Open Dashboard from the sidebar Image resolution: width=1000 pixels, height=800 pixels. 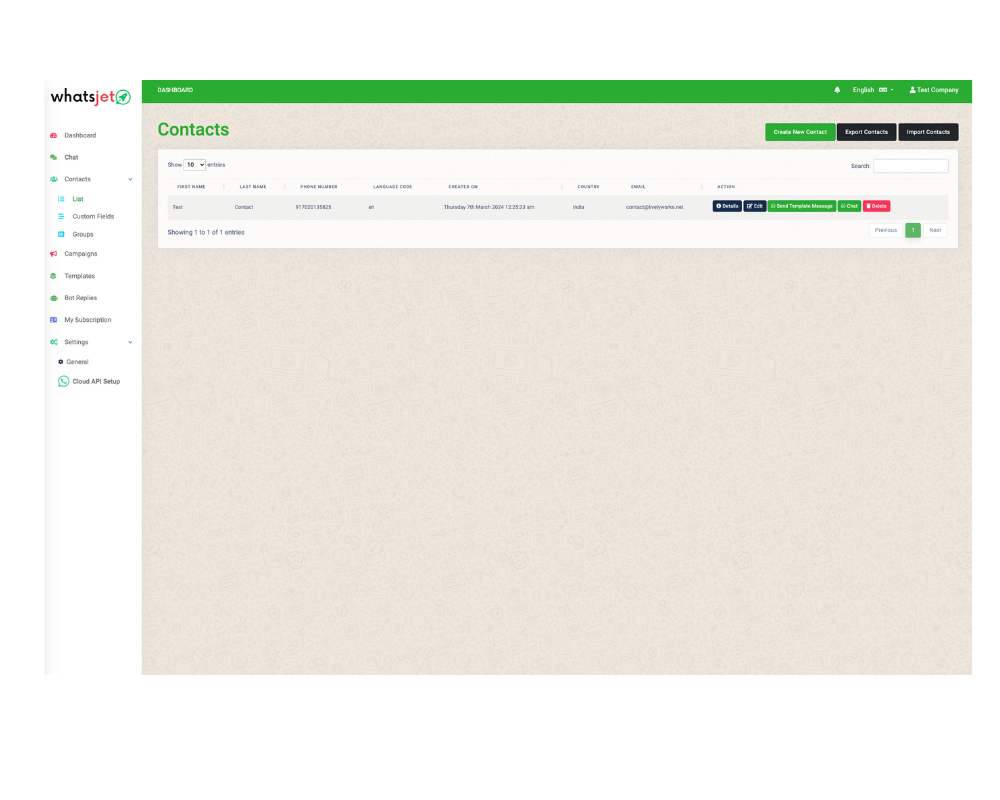tap(80, 135)
